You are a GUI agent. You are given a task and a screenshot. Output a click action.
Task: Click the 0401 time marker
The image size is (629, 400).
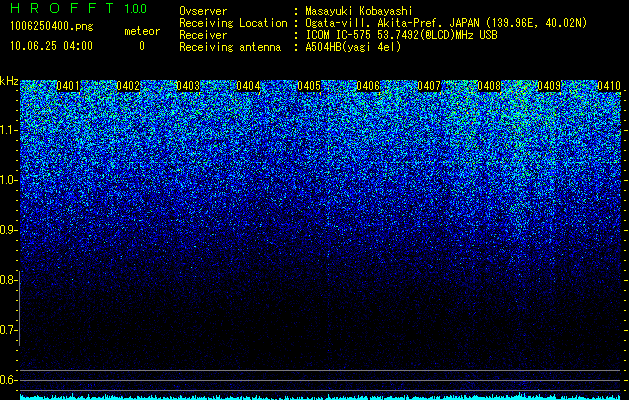pos(68,86)
